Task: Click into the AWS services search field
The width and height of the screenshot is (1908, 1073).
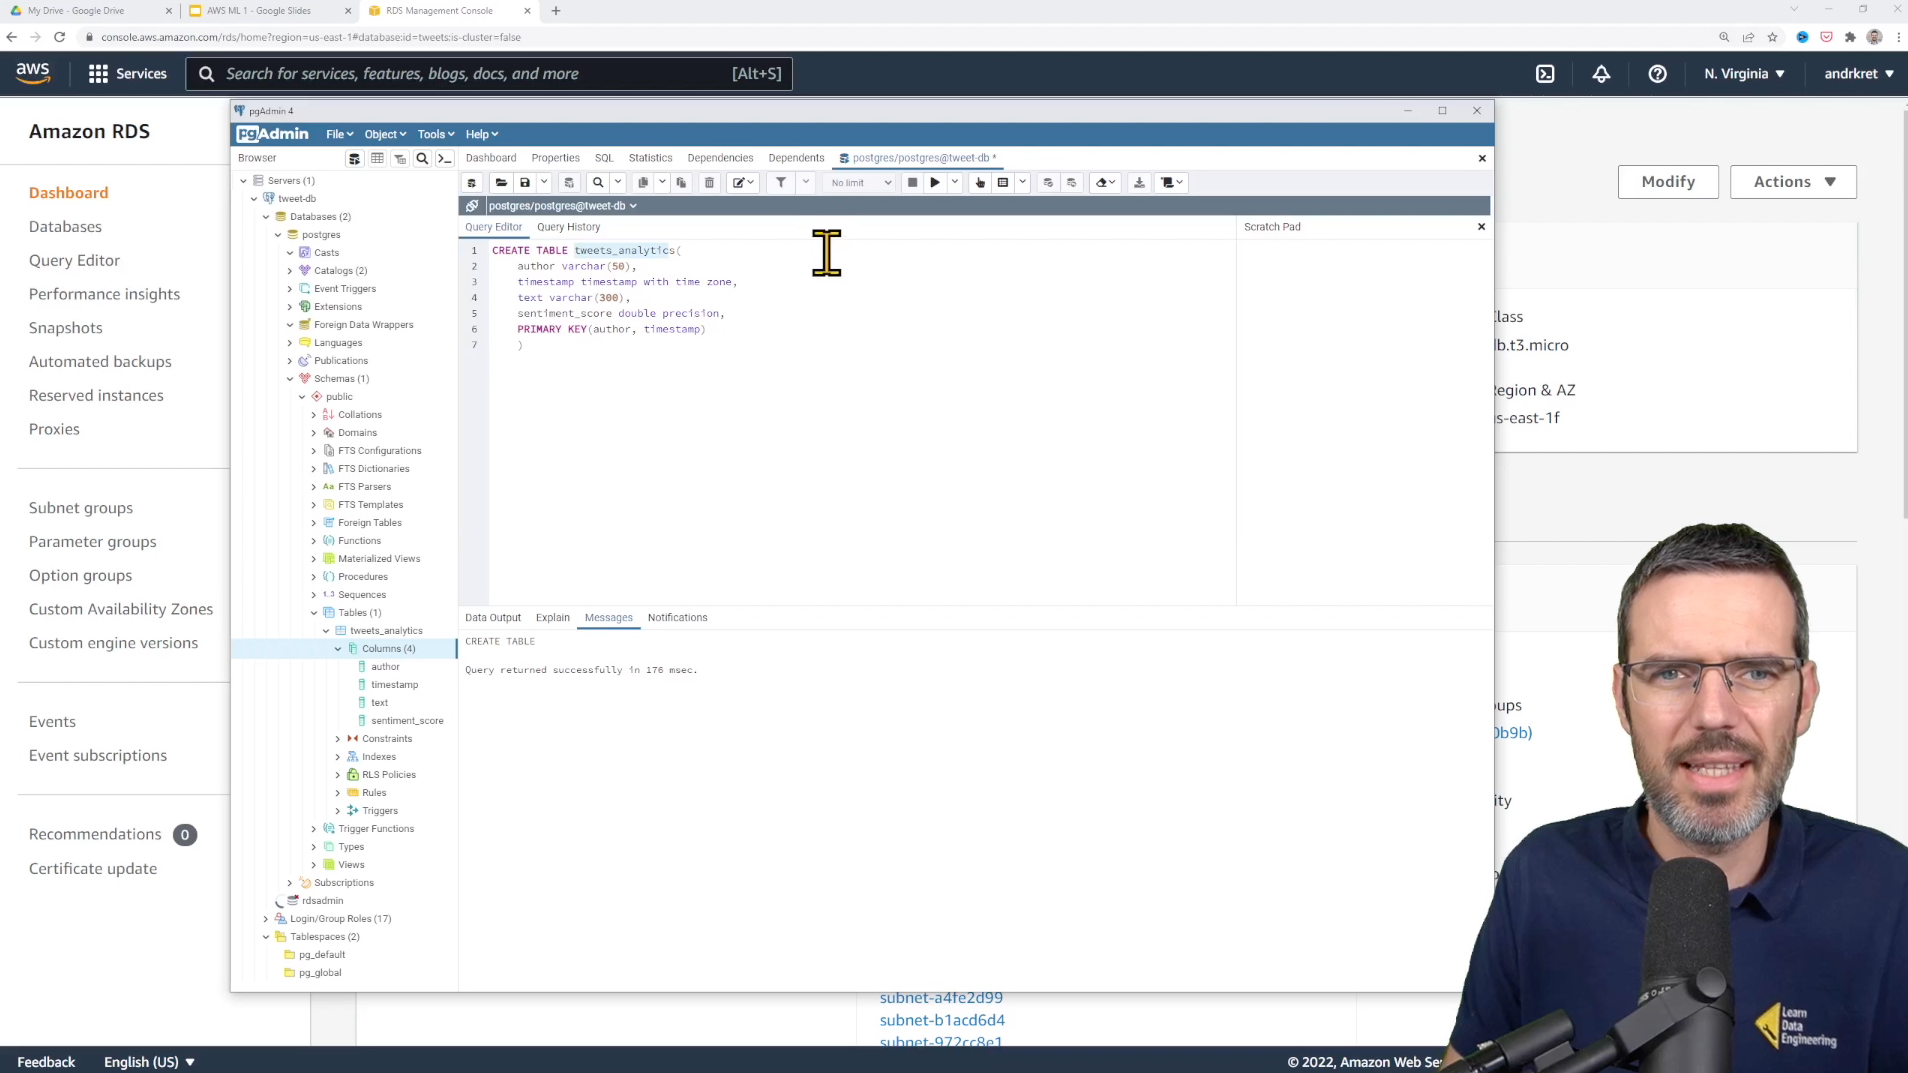Action: point(489,74)
